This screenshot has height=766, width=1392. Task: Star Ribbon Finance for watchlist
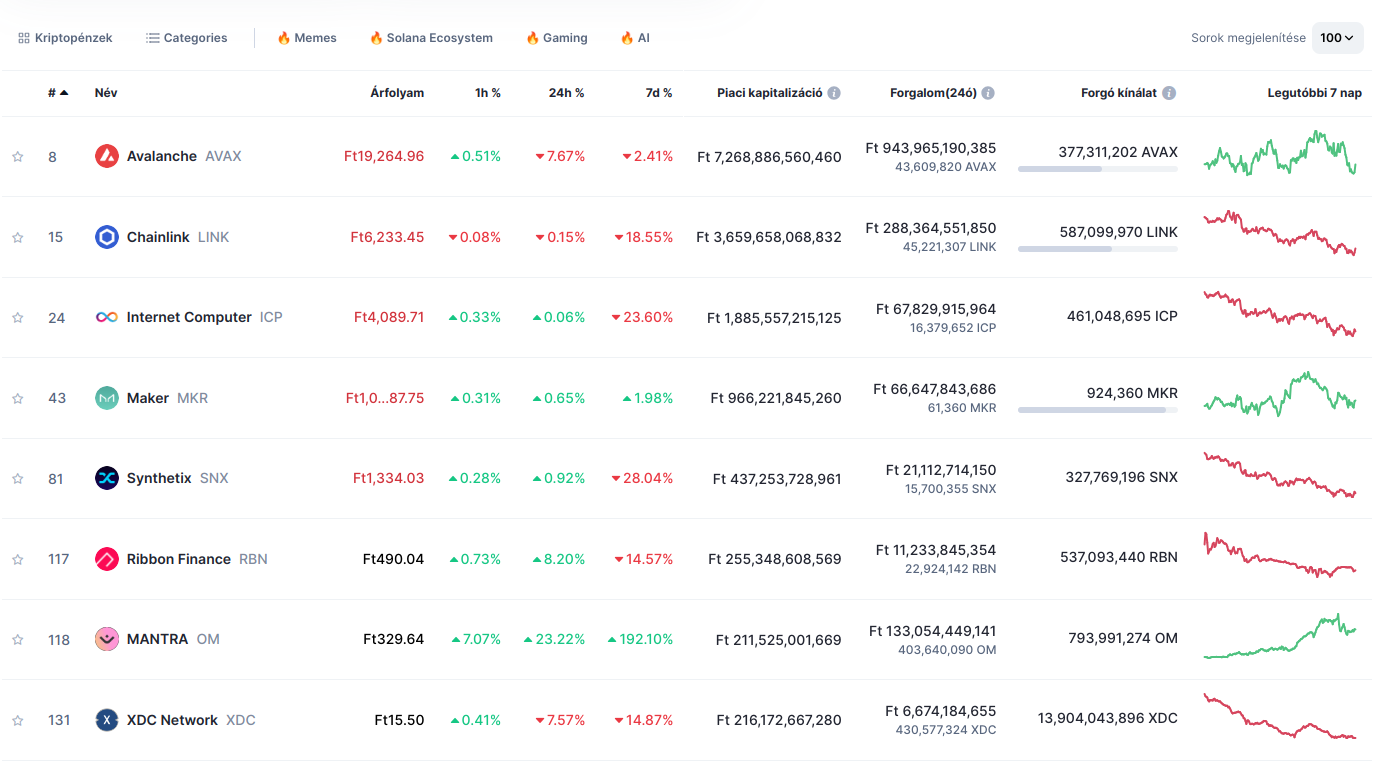[x=17, y=560]
